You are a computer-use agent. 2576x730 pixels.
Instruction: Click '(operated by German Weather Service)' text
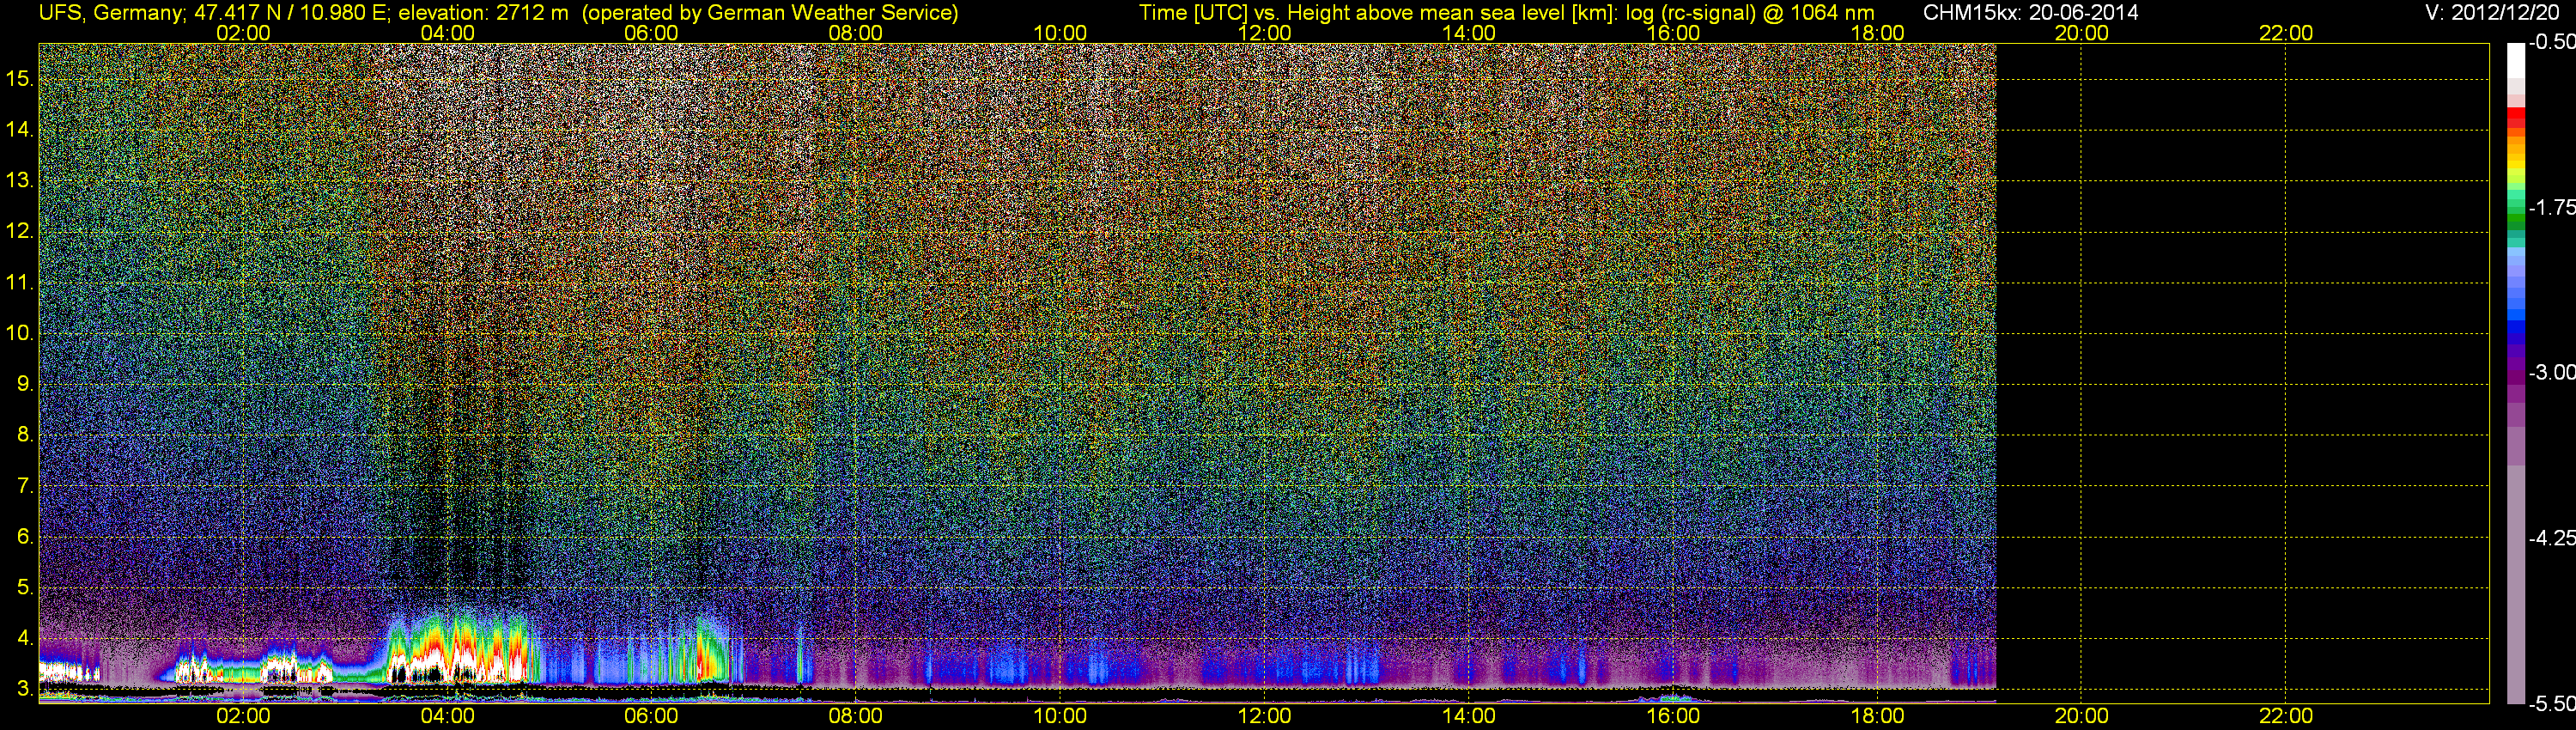770,13
